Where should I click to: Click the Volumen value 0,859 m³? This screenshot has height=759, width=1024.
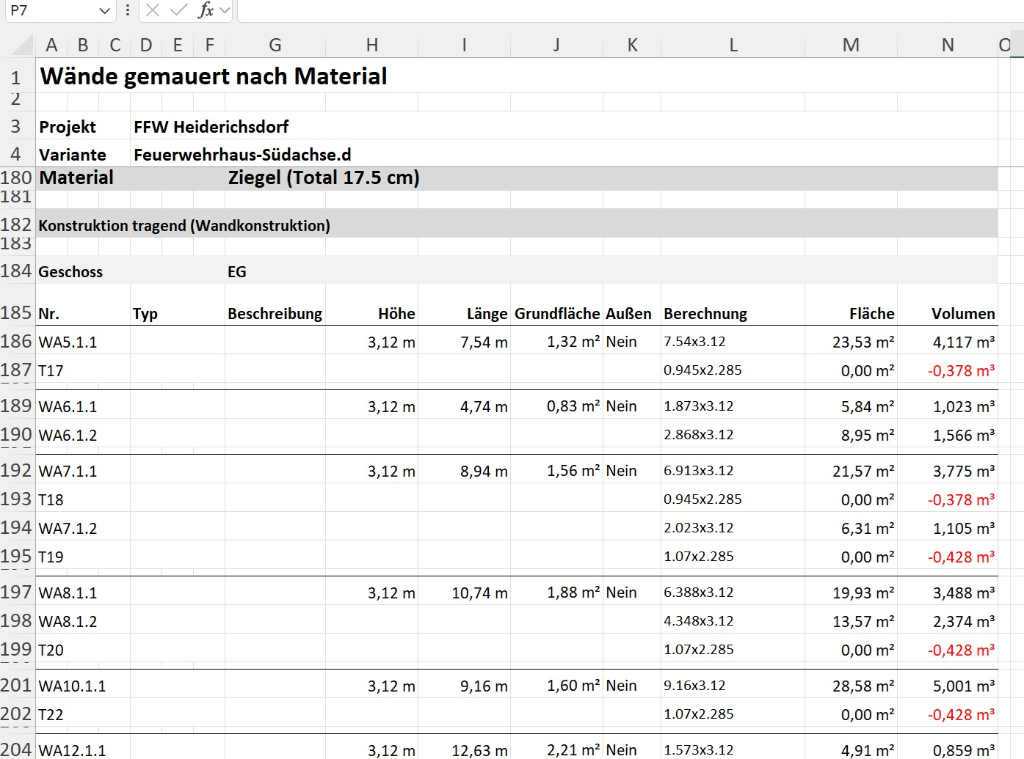click(963, 751)
